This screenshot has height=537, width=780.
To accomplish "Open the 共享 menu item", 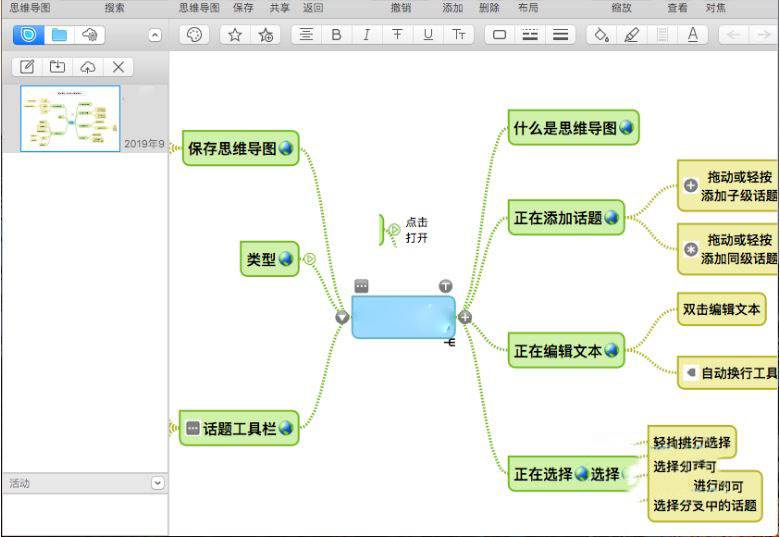I will point(279,7).
